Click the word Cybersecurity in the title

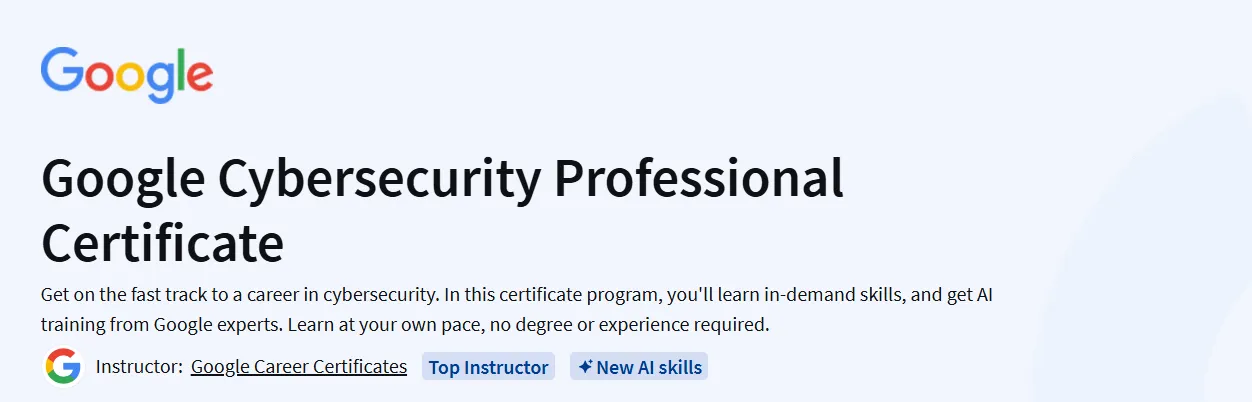pyautogui.click(x=381, y=182)
